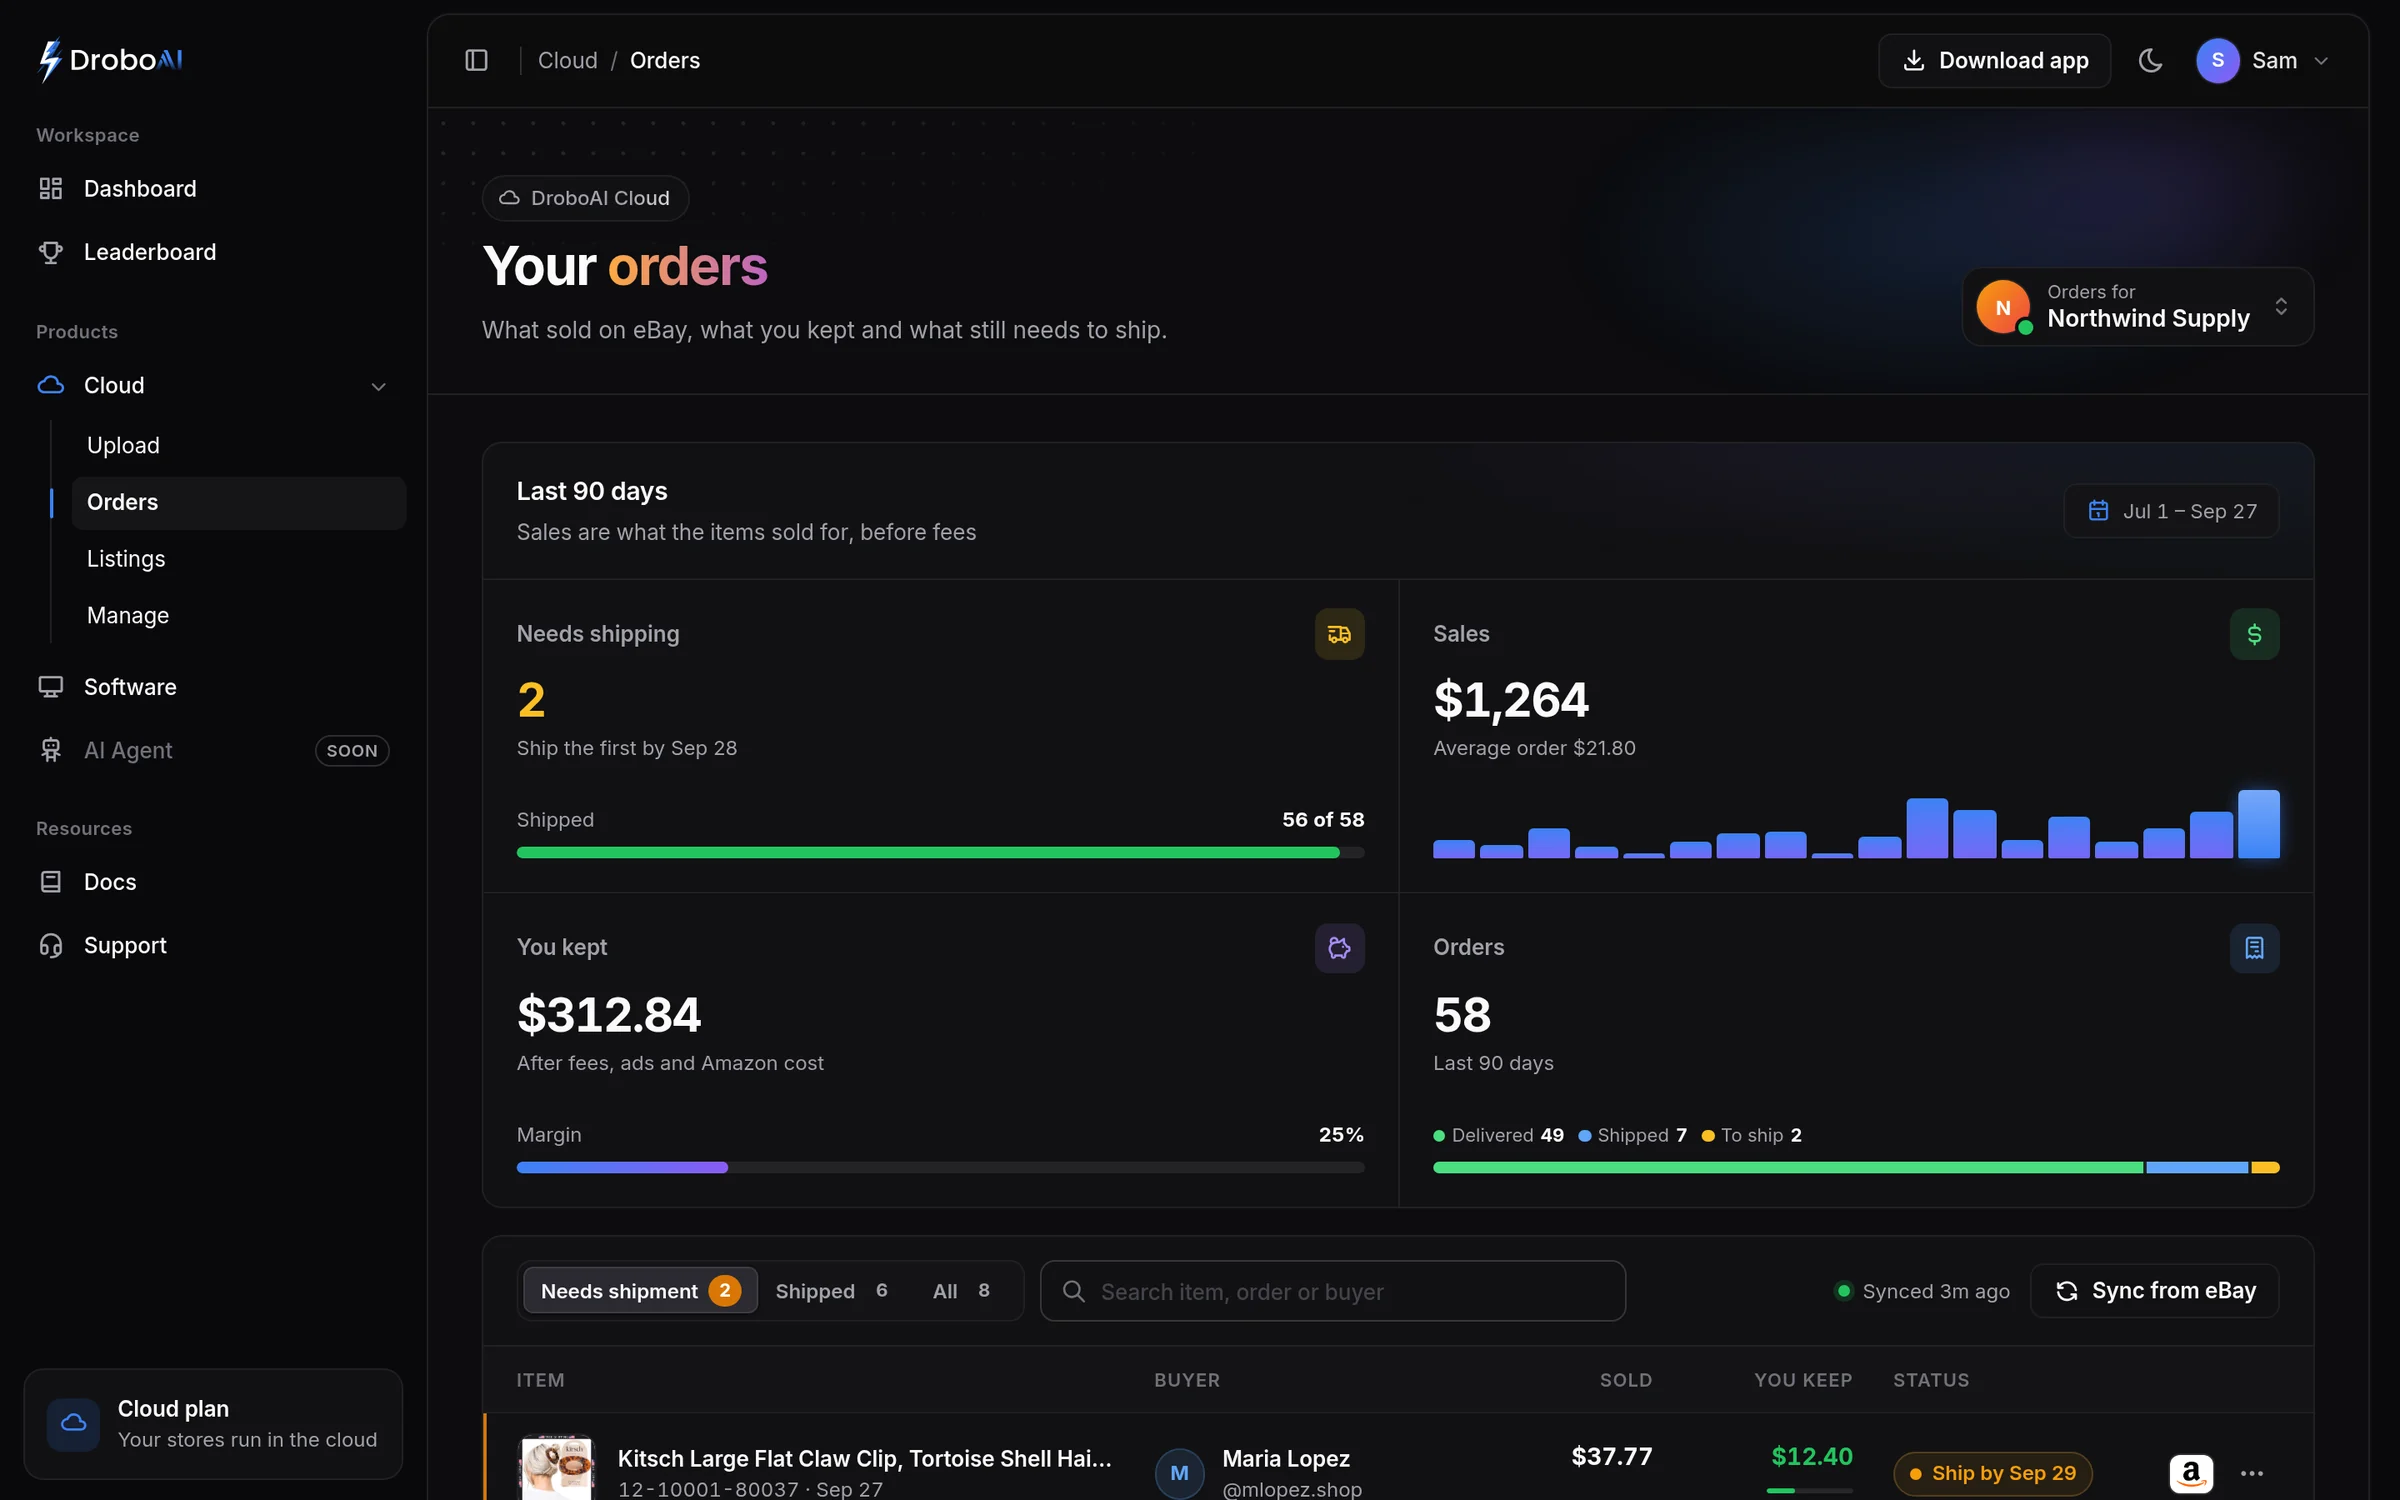Viewport: 2400px width, 1500px height.
Task: Select the Needs shipment tab
Action: point(640,1291)
